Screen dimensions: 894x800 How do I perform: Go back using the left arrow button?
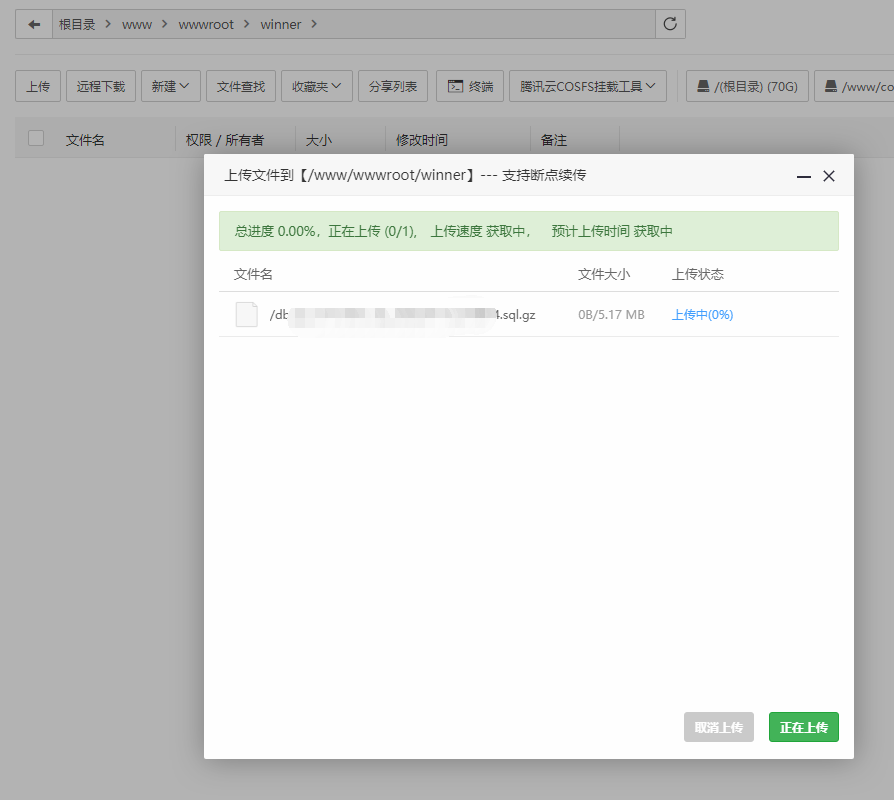[34, 25]
